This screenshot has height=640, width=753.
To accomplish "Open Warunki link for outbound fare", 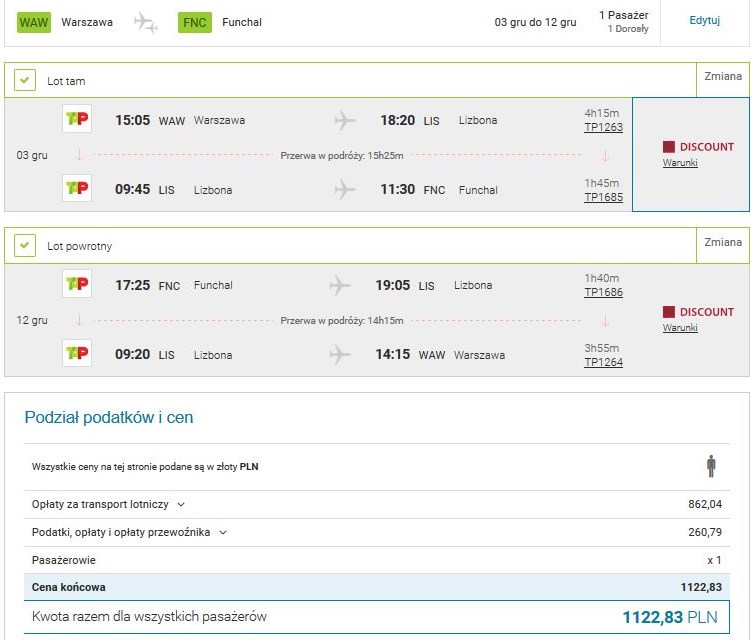I will coord(680,162).
